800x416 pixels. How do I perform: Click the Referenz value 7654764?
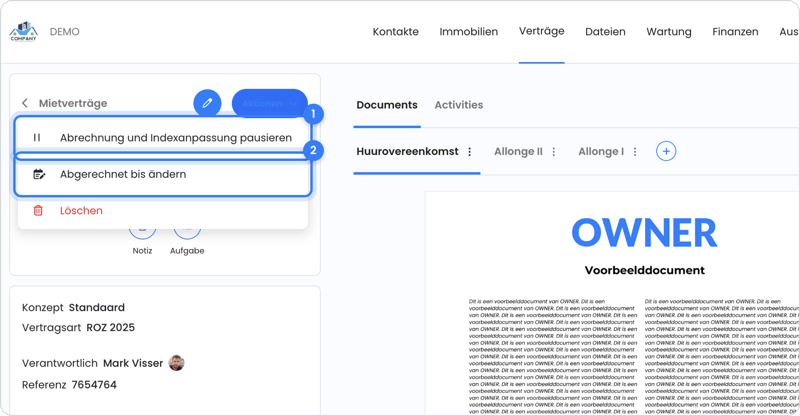pyautogui.click(x=94, y=384)
